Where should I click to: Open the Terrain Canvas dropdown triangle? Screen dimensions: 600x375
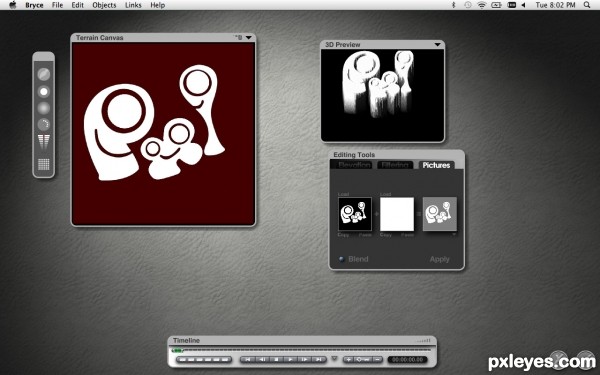pyautogui.click(x=249, y=38)
